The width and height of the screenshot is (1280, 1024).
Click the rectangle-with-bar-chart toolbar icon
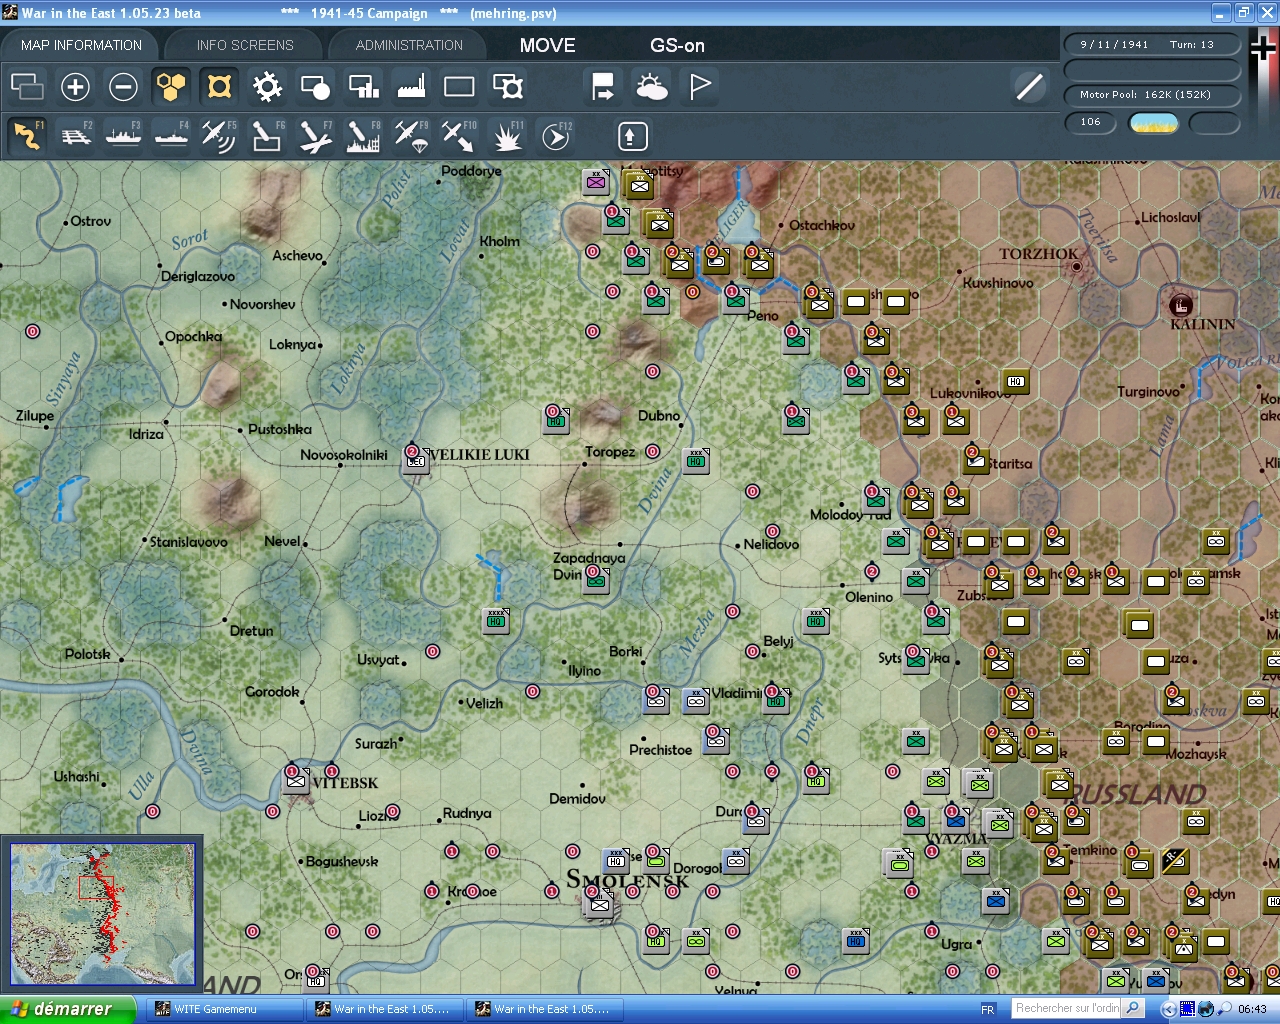click(363, 87)
